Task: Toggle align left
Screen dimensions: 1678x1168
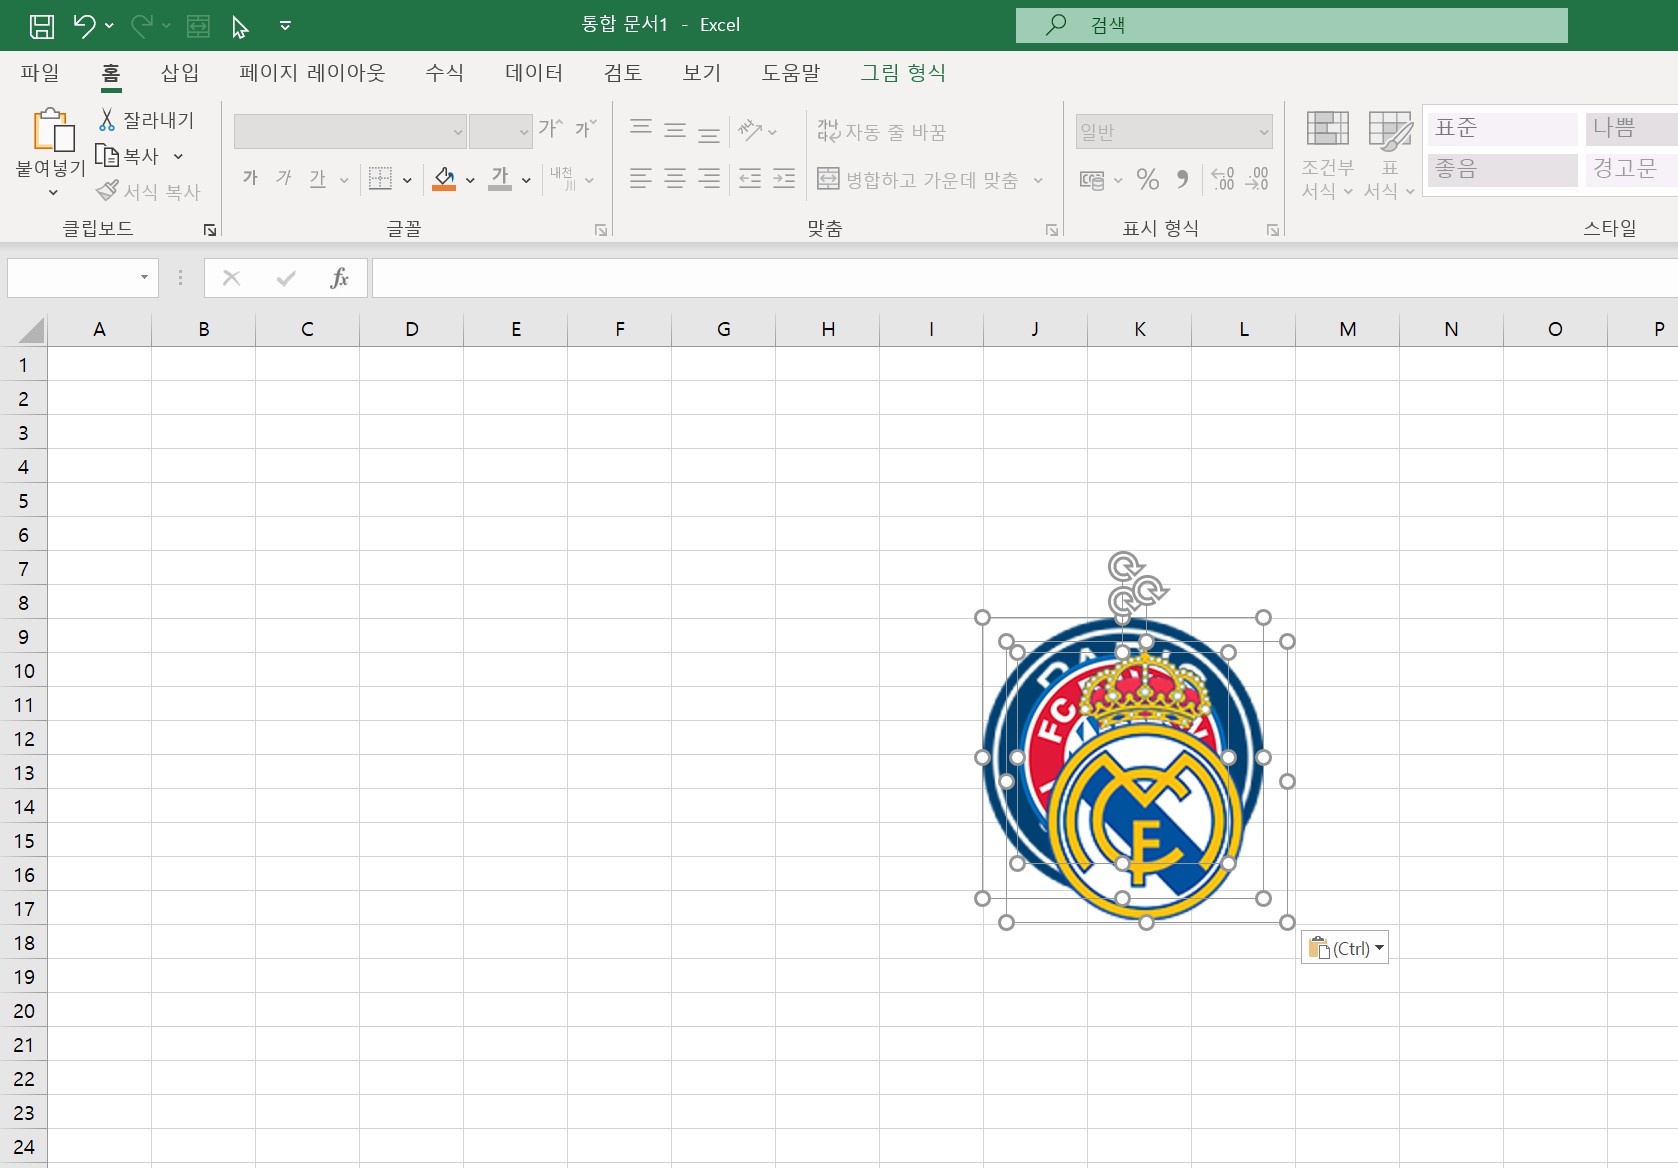Action: click(641, 179)
